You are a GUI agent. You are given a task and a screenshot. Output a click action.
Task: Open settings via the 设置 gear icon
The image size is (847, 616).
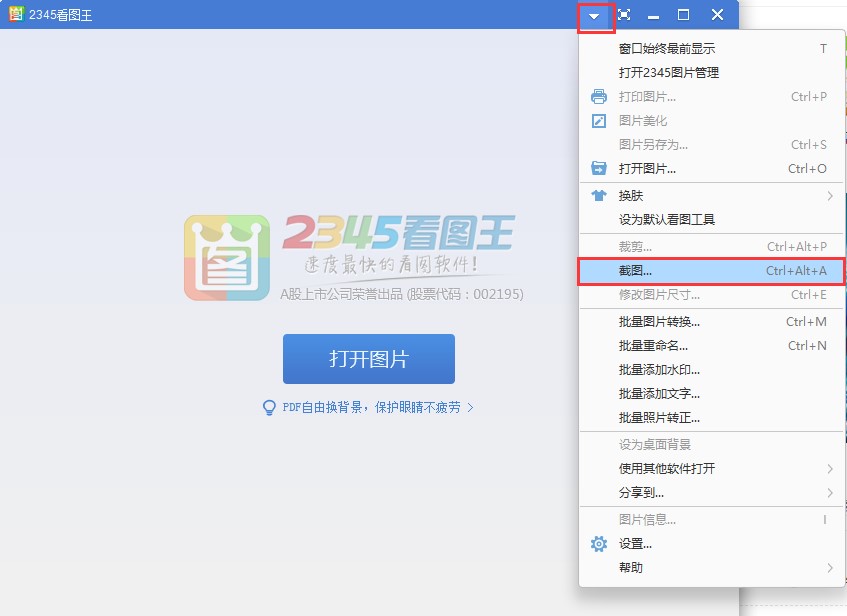(598, 543)
